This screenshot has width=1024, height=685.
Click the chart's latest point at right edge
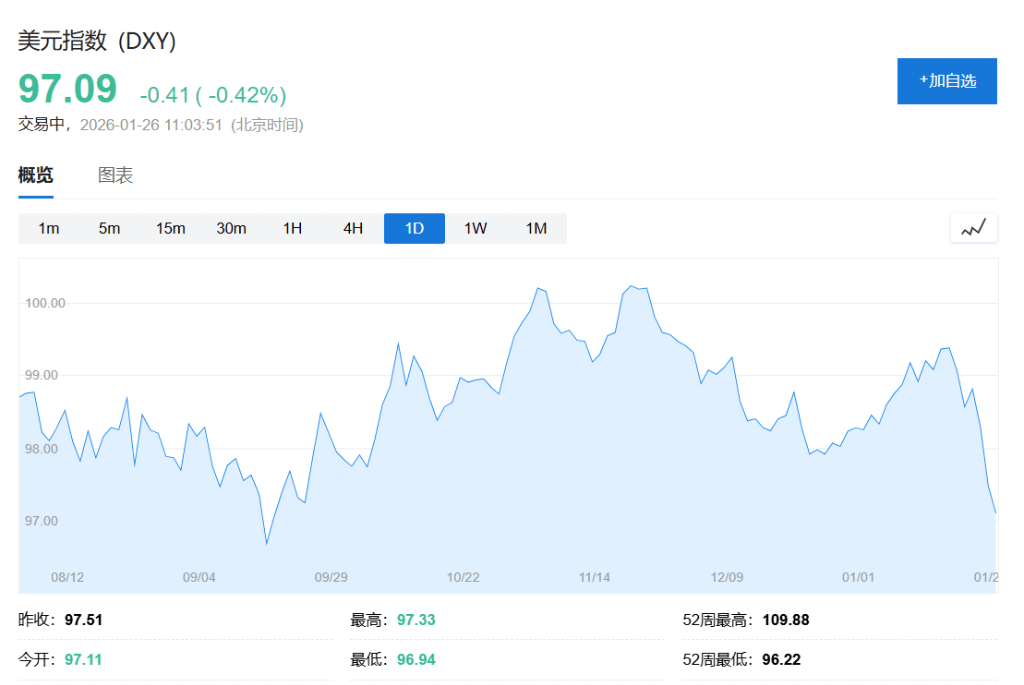tap(994, 512)
